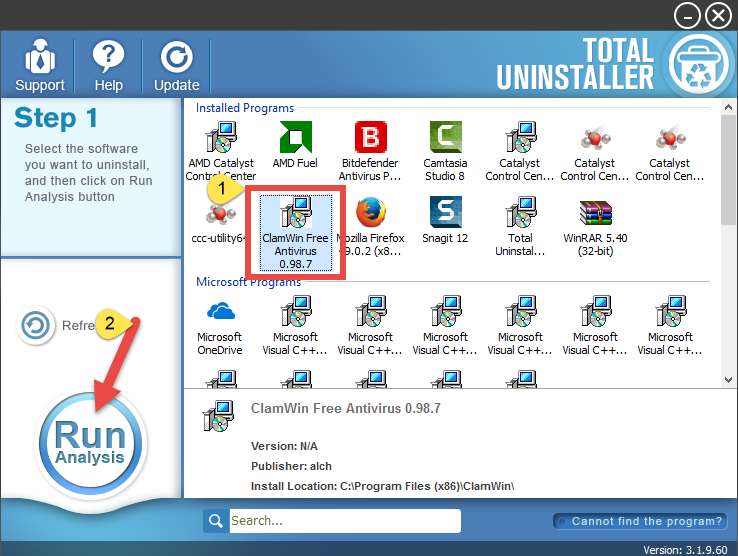The image size is (738, 556).
Task: Click the magnifier search icon
Action: [216, 521]
